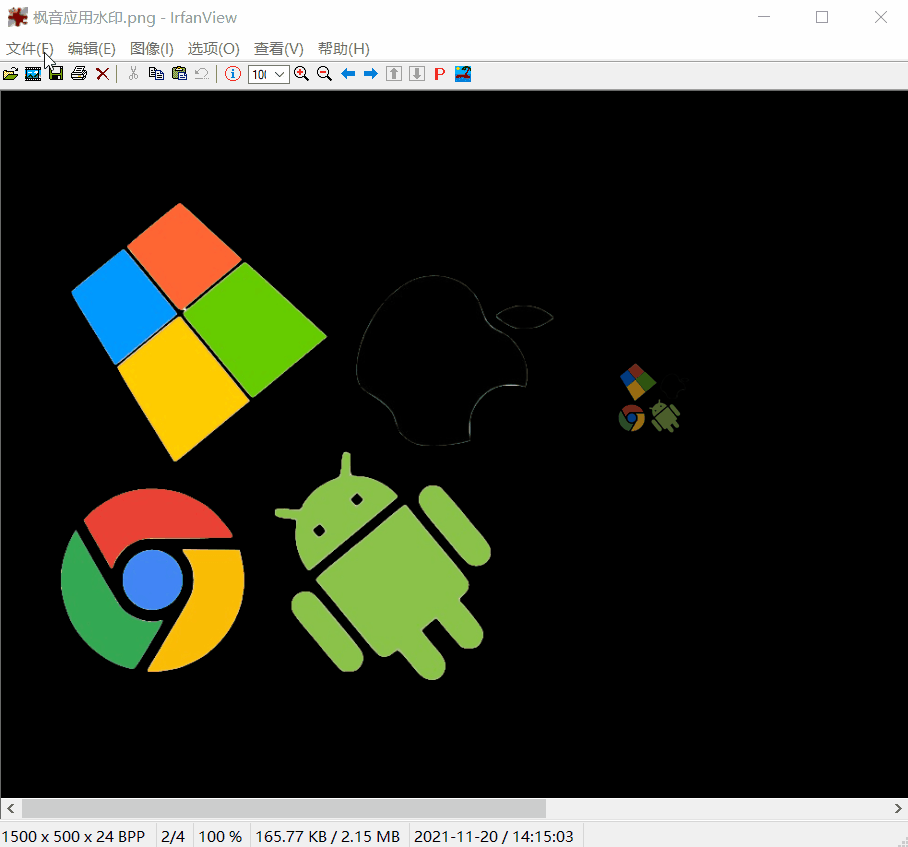Open the 编辑(E) menu
Screen dimensions: 908x847
pyautogui.click(x=91, y=49)
